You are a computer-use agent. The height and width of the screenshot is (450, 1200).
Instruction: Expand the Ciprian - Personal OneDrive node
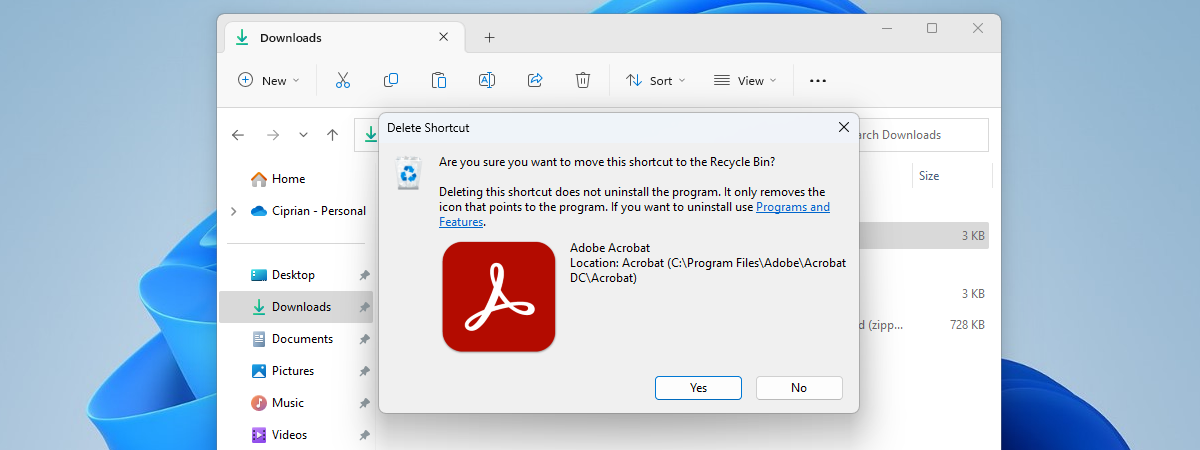pyautogui.click(x=234, y=211)
